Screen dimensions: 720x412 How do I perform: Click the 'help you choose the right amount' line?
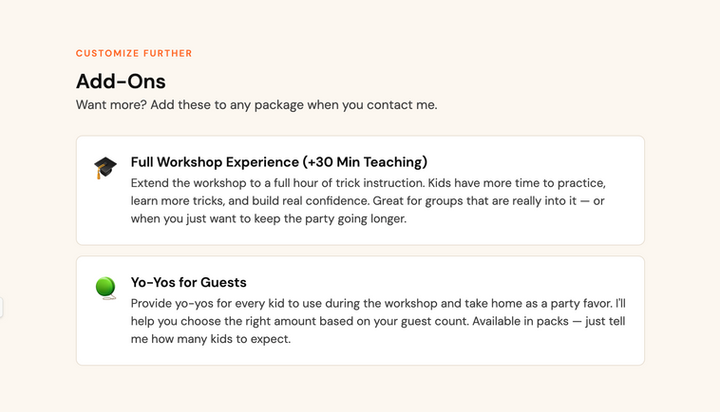click(378, 321)
